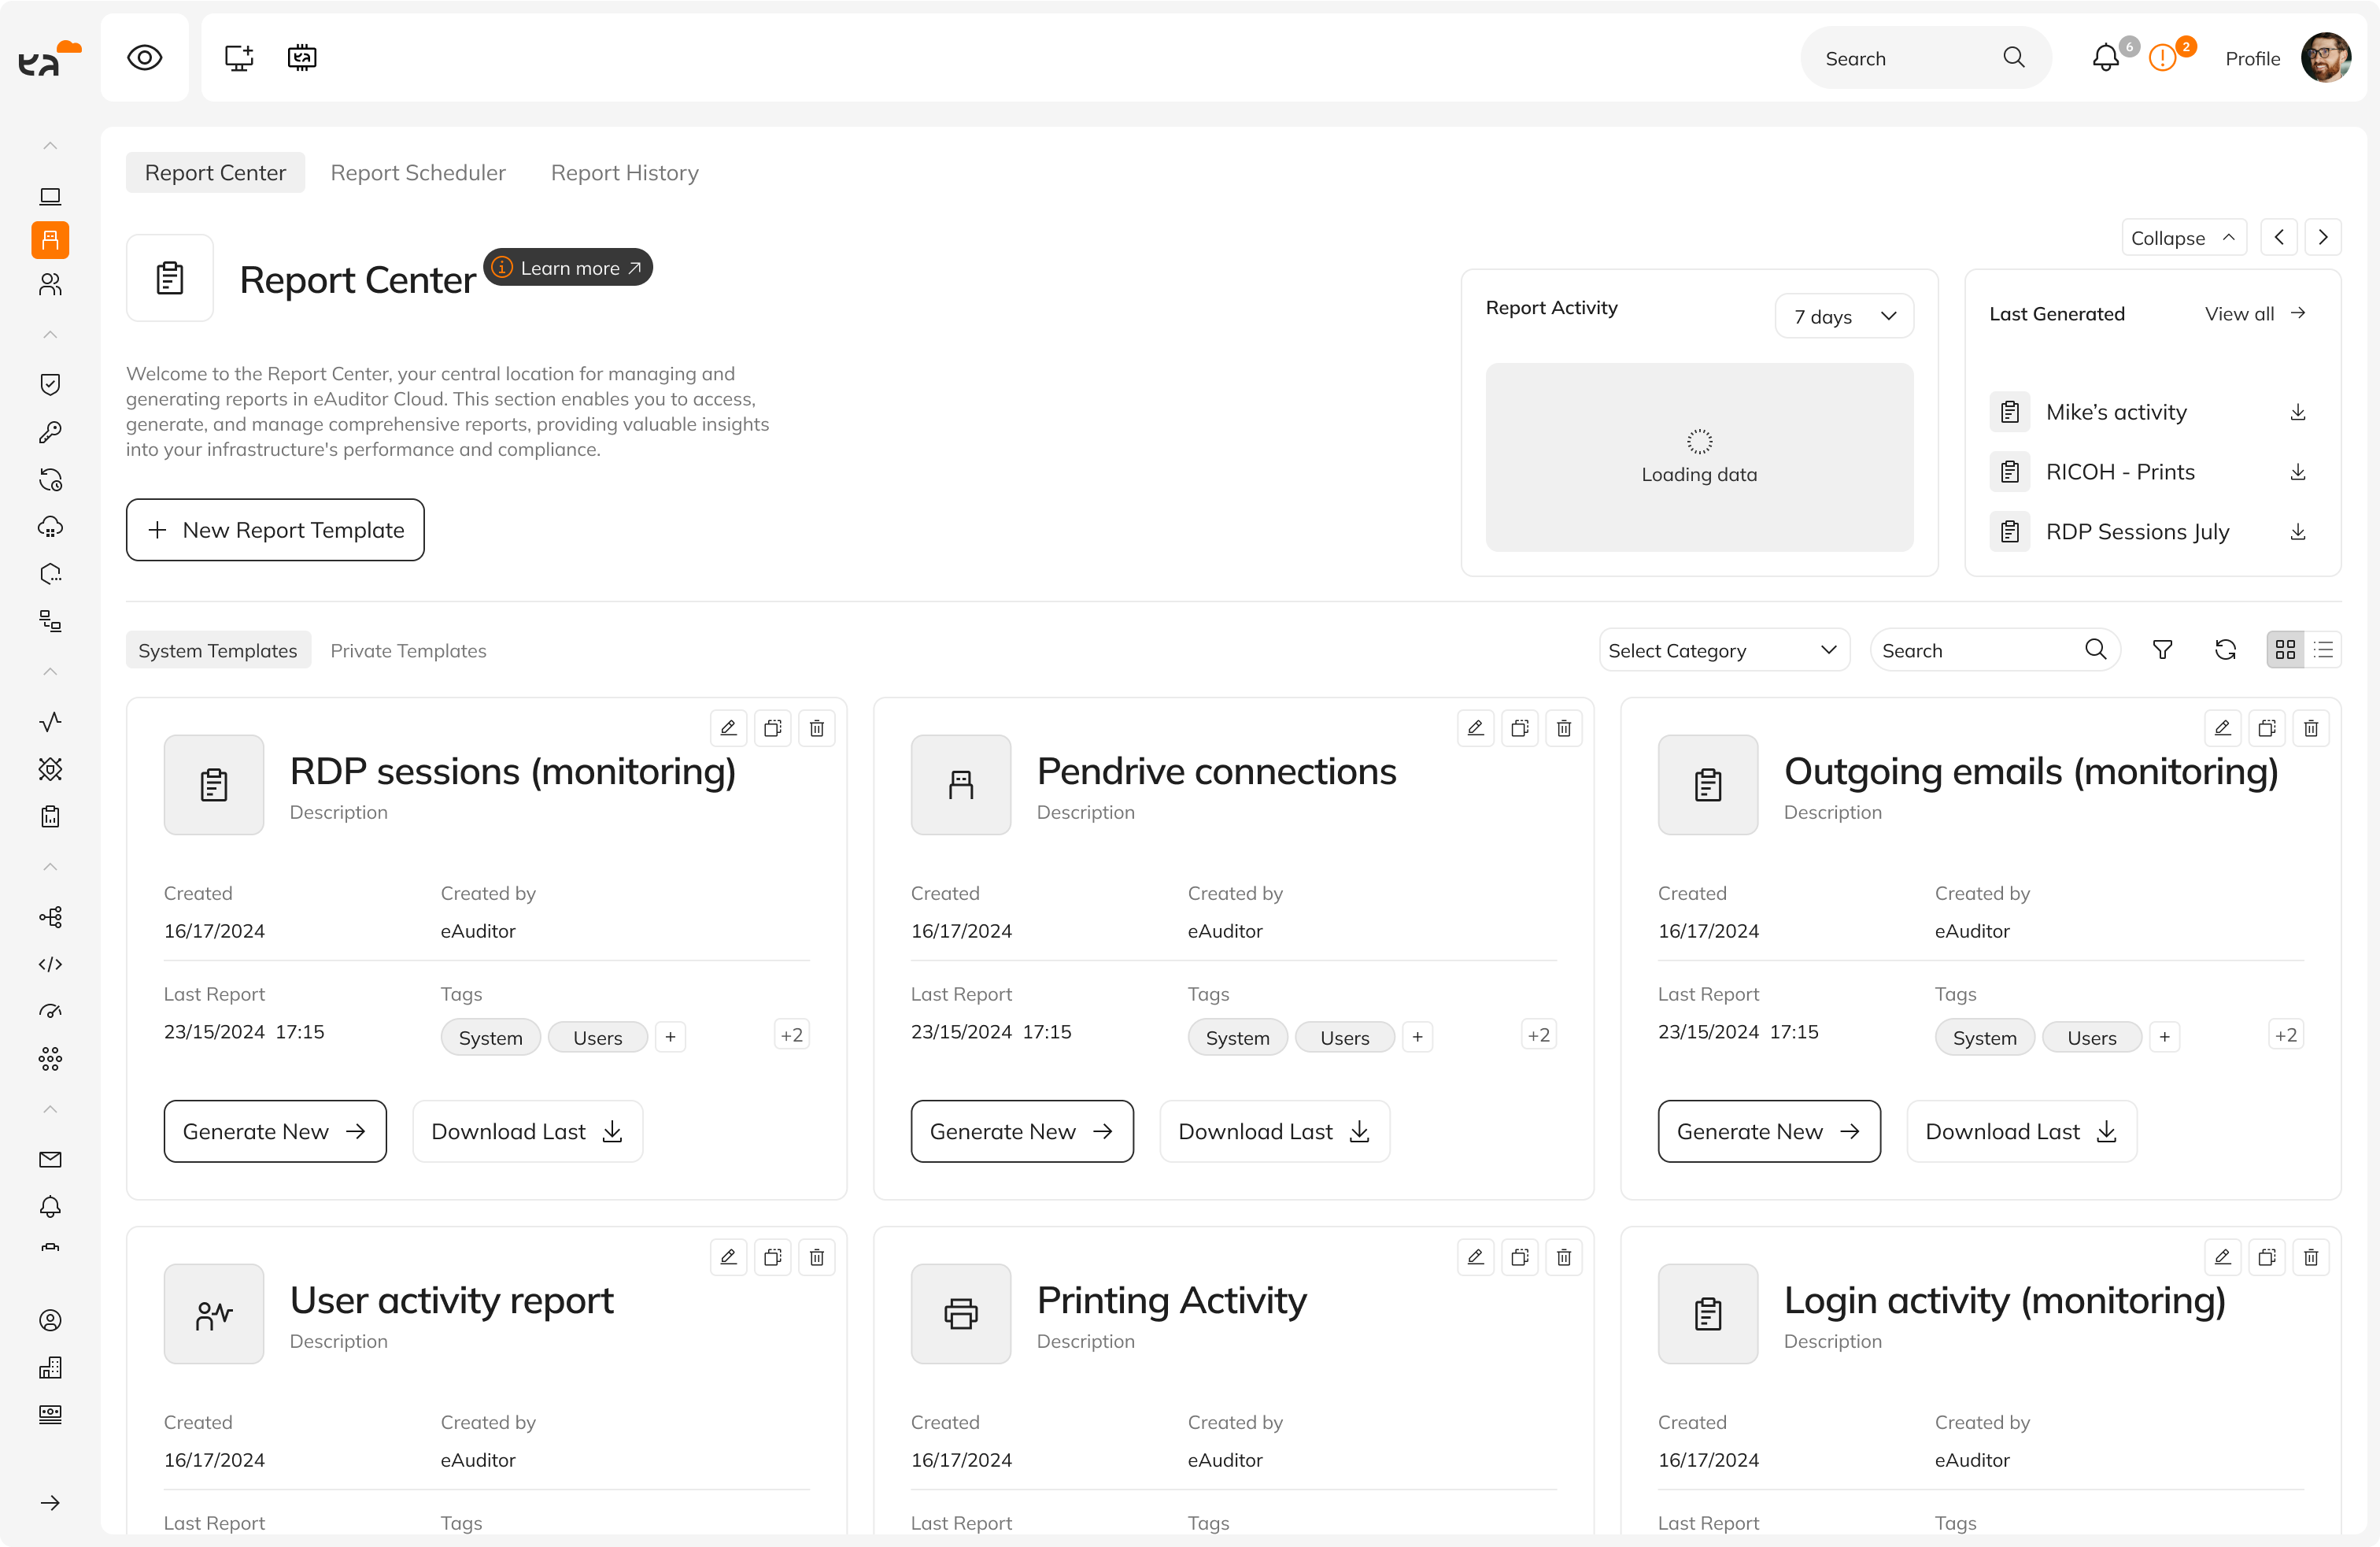Viewport: 2380px width, 1547px height.
Task: Click the eye monitoring icon in top bar
Action: pos(145,58)
